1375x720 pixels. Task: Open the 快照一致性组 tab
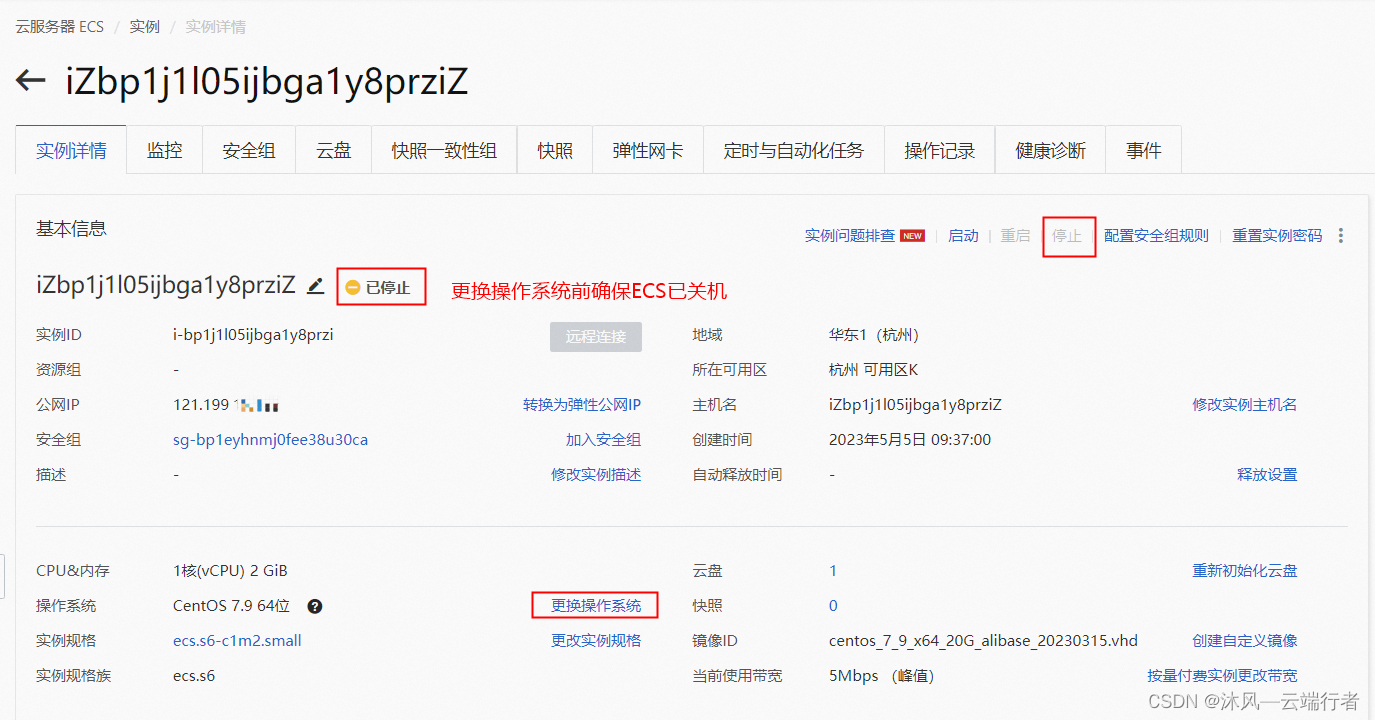tap(444, 151)
